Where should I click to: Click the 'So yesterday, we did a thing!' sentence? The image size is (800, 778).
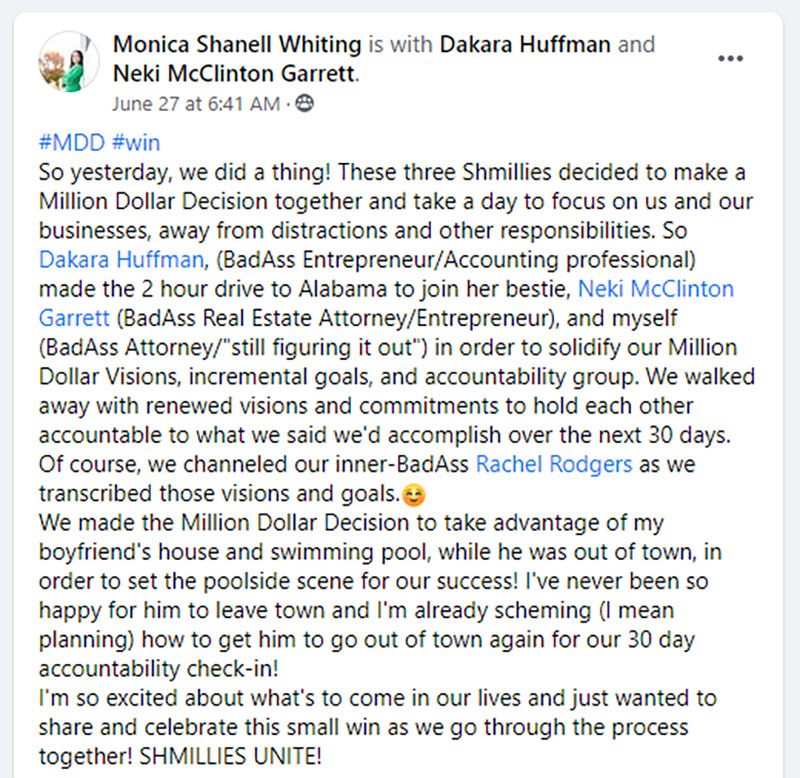tap(167, 175)
